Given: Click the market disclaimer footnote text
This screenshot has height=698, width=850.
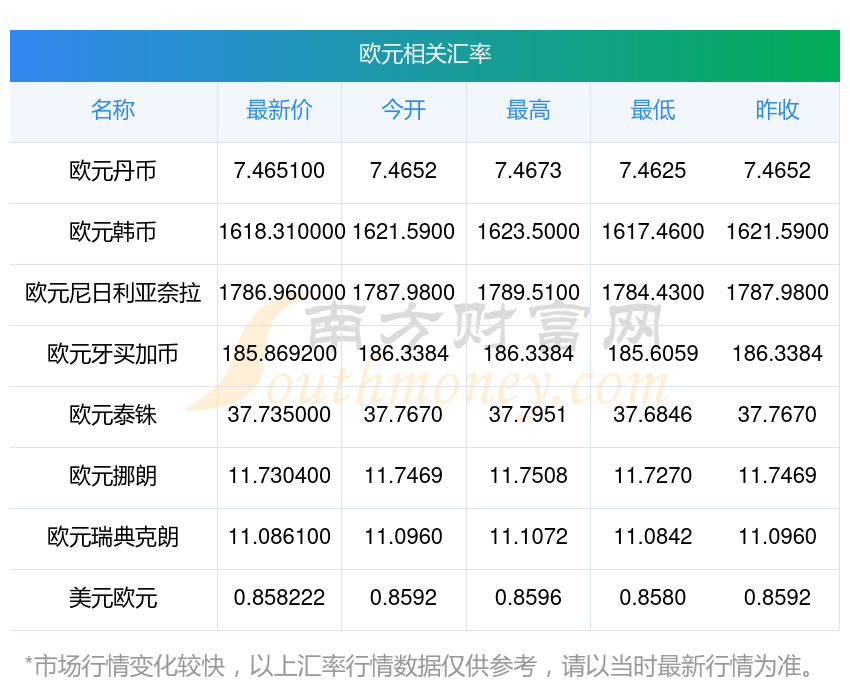Looking at the screenshot, I should [419, 666].
